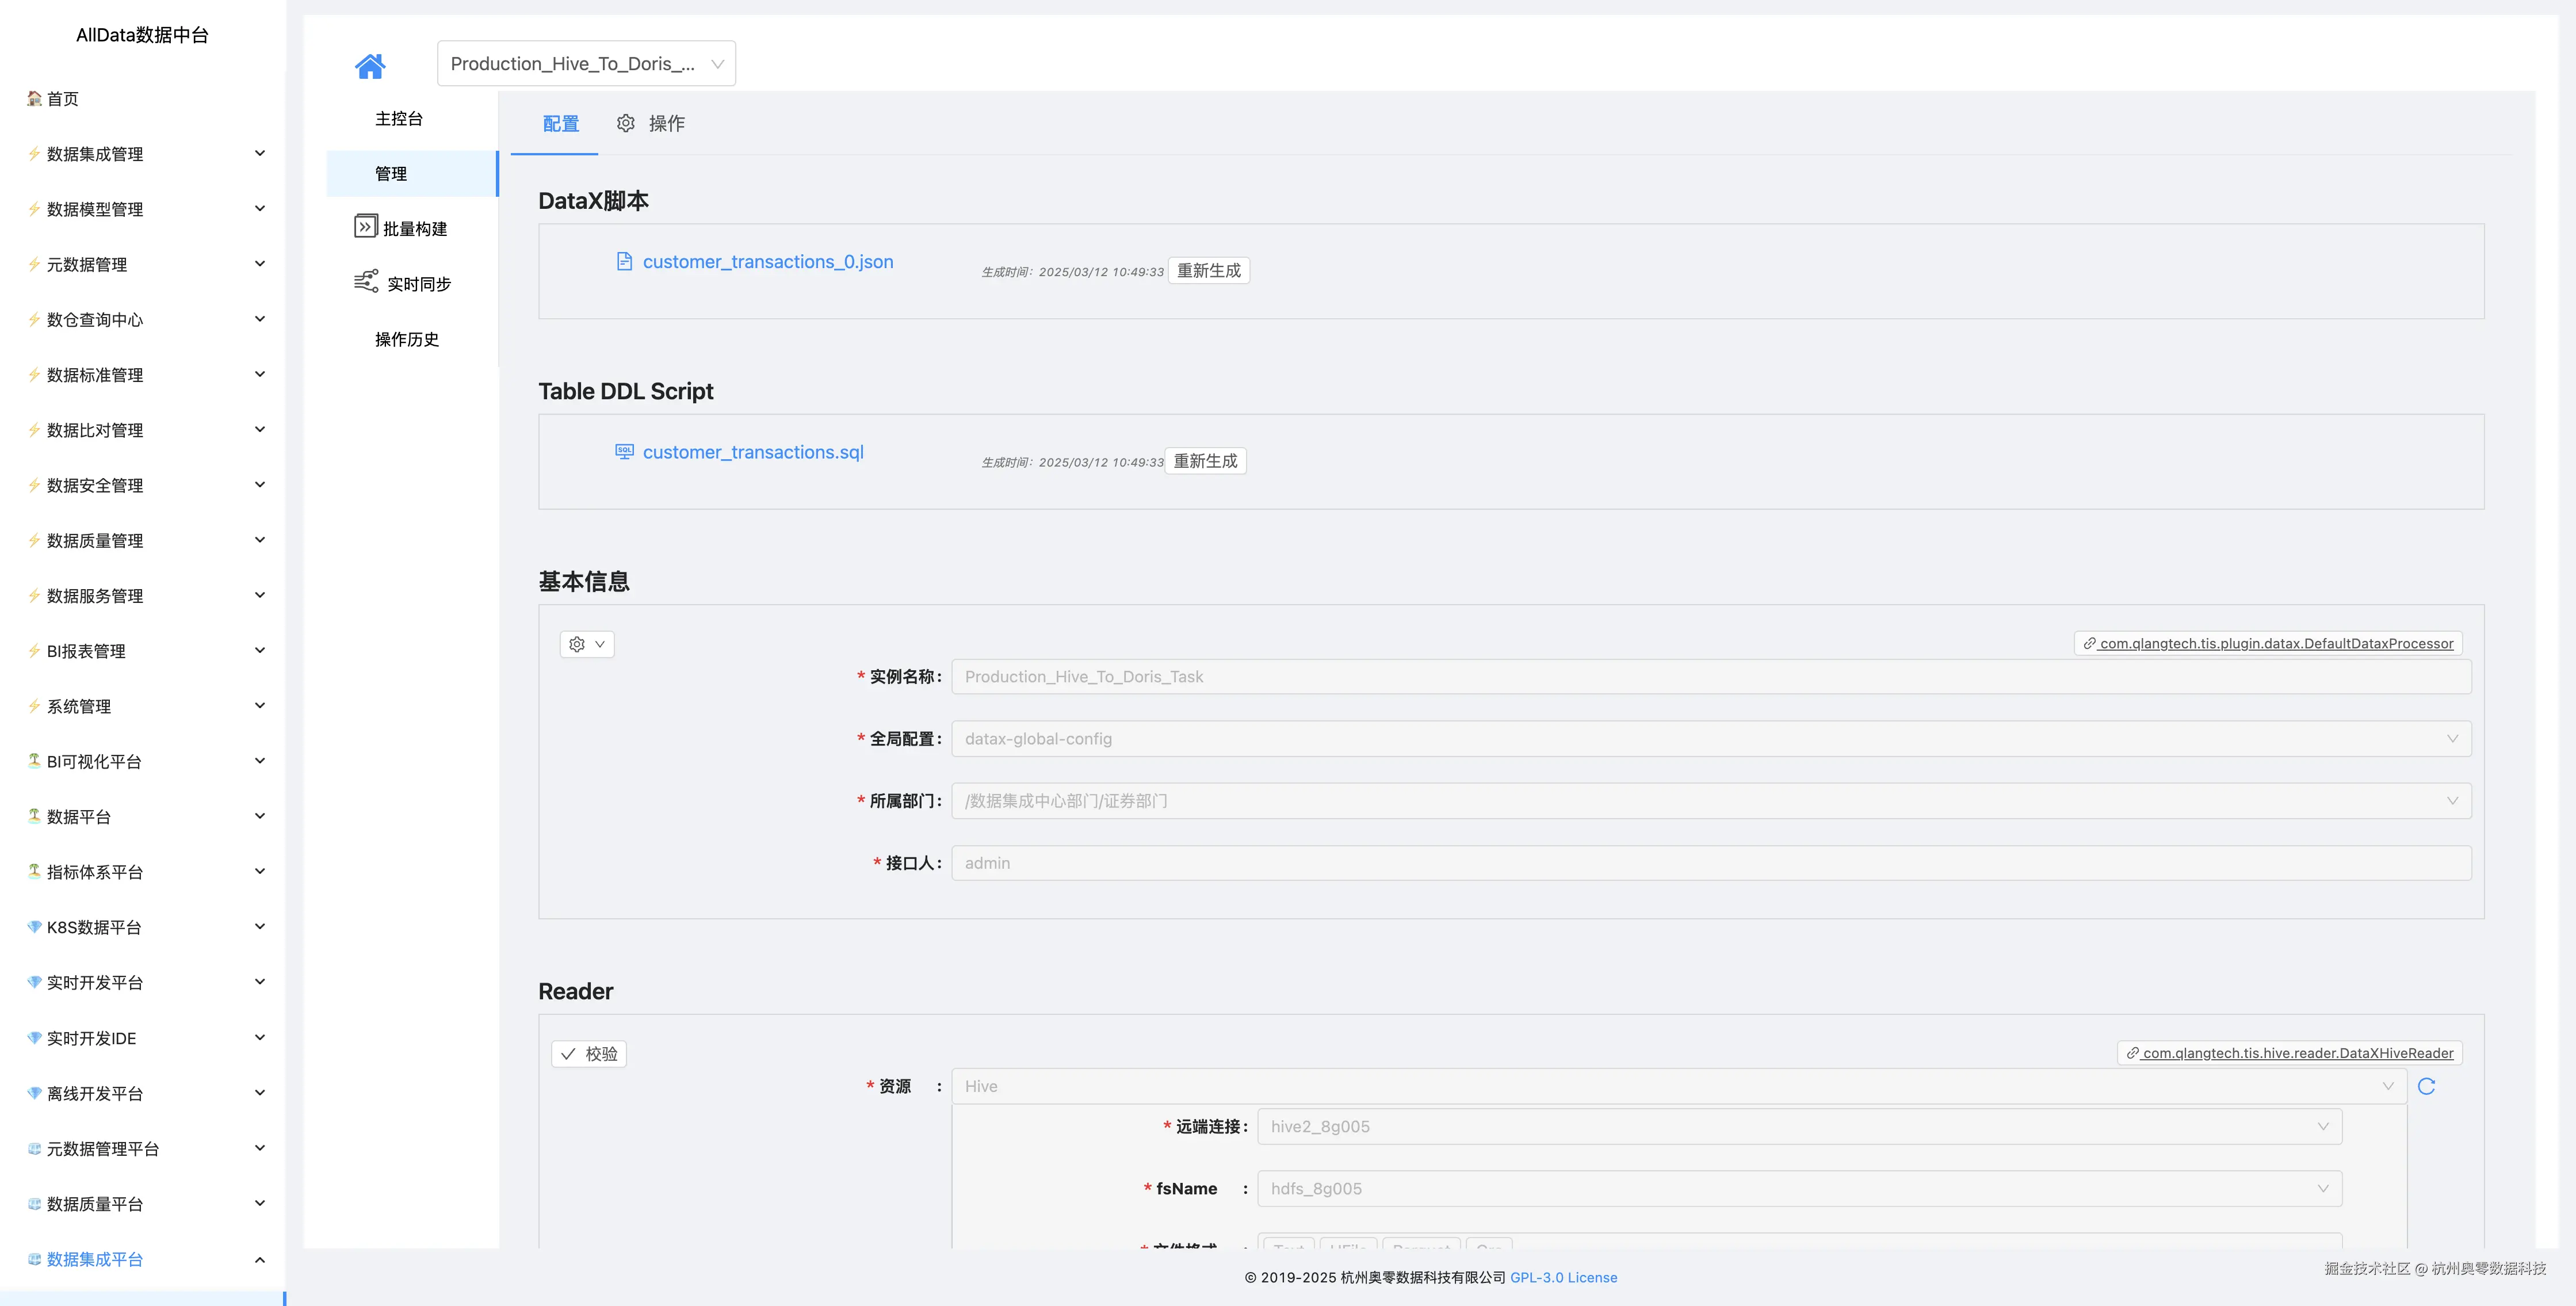Open the gear settings dropdown in 基本信息

click(587, 644)
